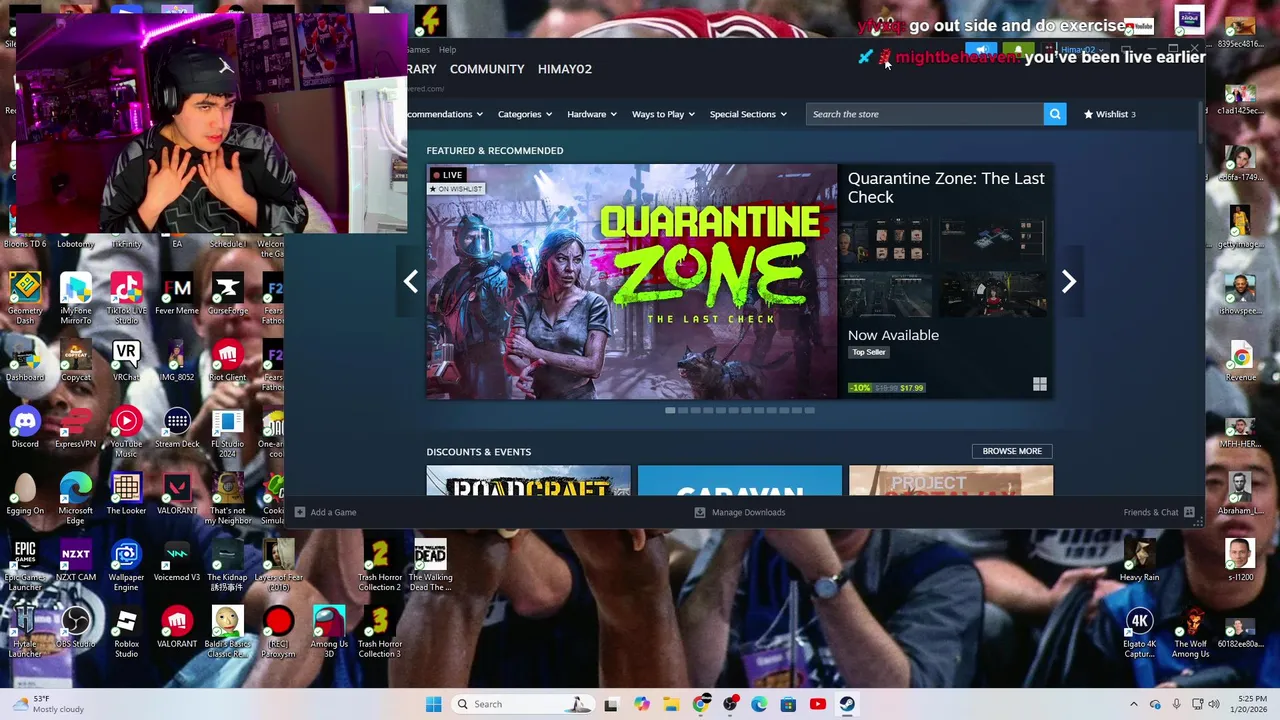Open the Help menu in Steam
This screenshot has height=720, width=1280.
click(x=447, y=49)
